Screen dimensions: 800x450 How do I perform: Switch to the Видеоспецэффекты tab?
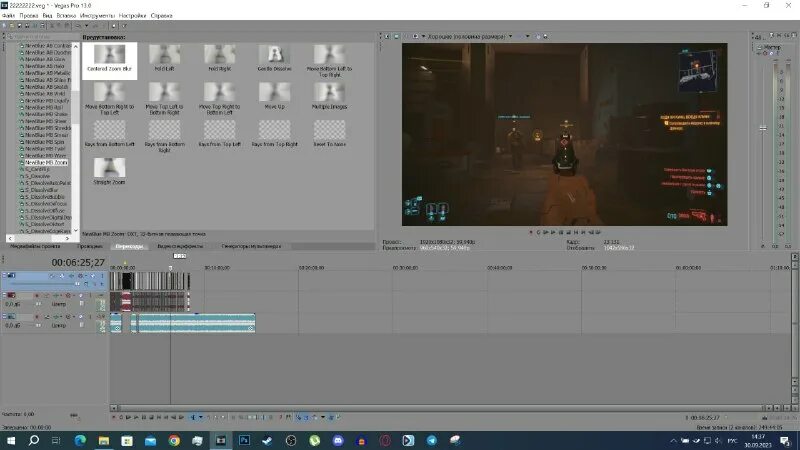pos(180,246)
